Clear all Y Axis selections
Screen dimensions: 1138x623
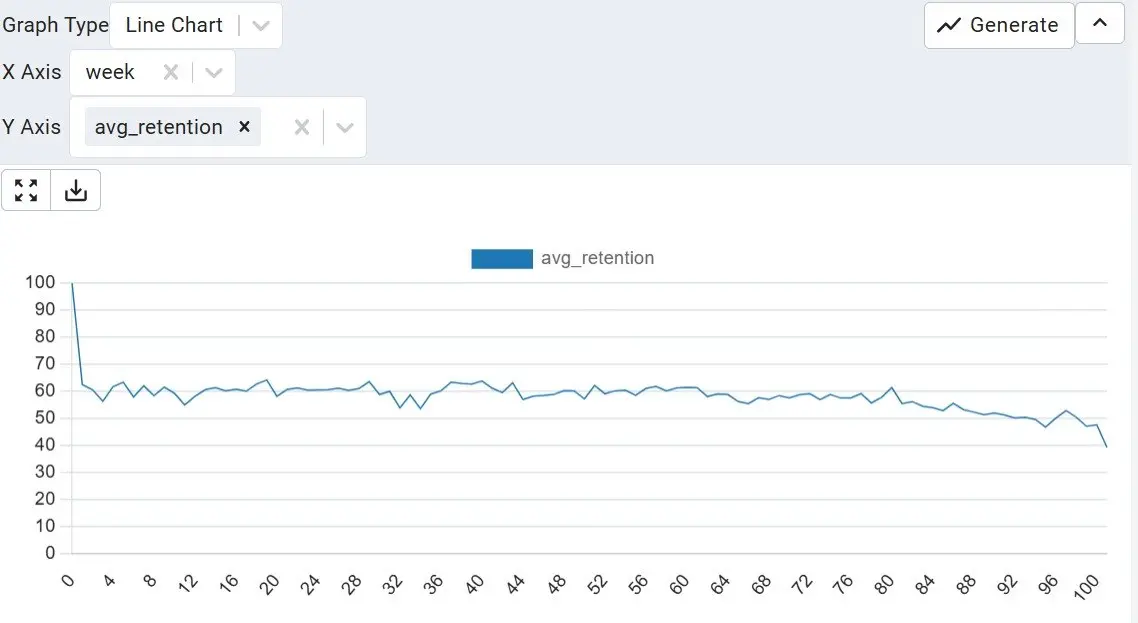coord(302,127)
